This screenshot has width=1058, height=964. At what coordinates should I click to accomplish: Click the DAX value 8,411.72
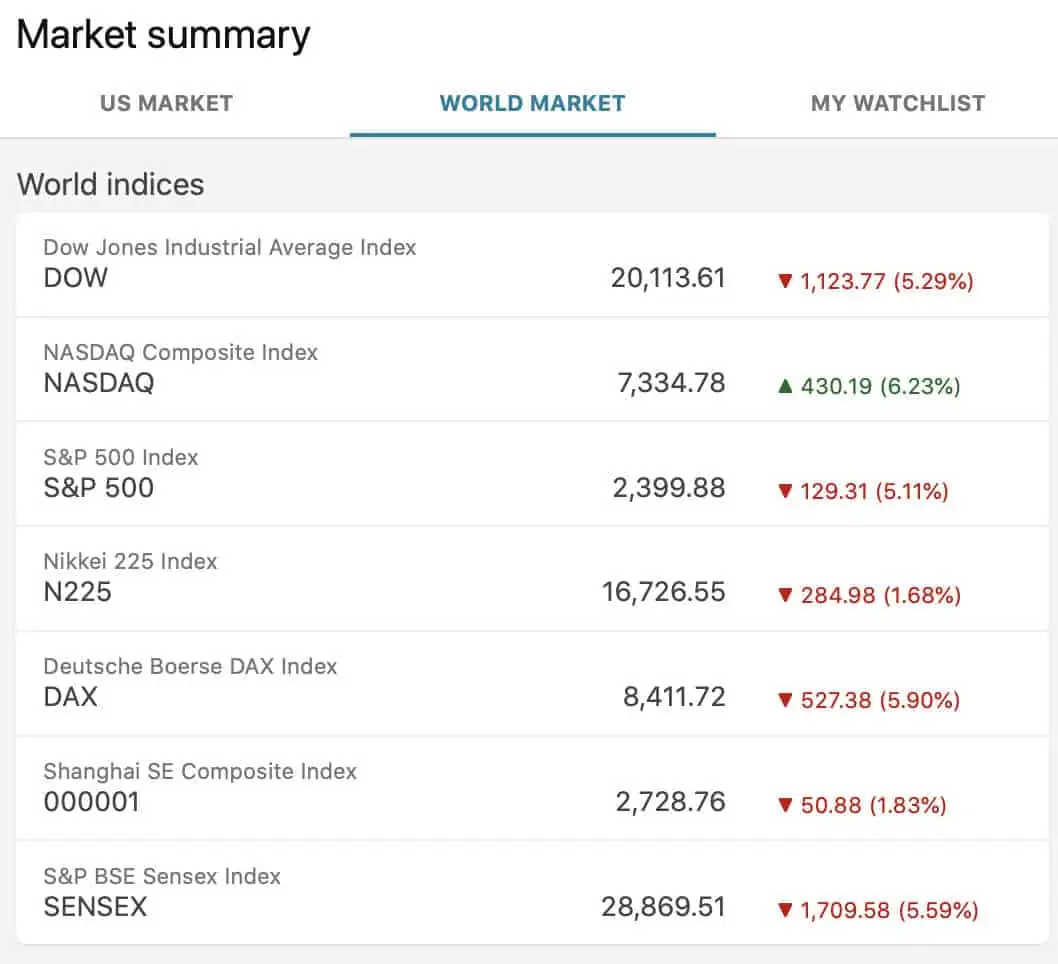coord(674,697)
